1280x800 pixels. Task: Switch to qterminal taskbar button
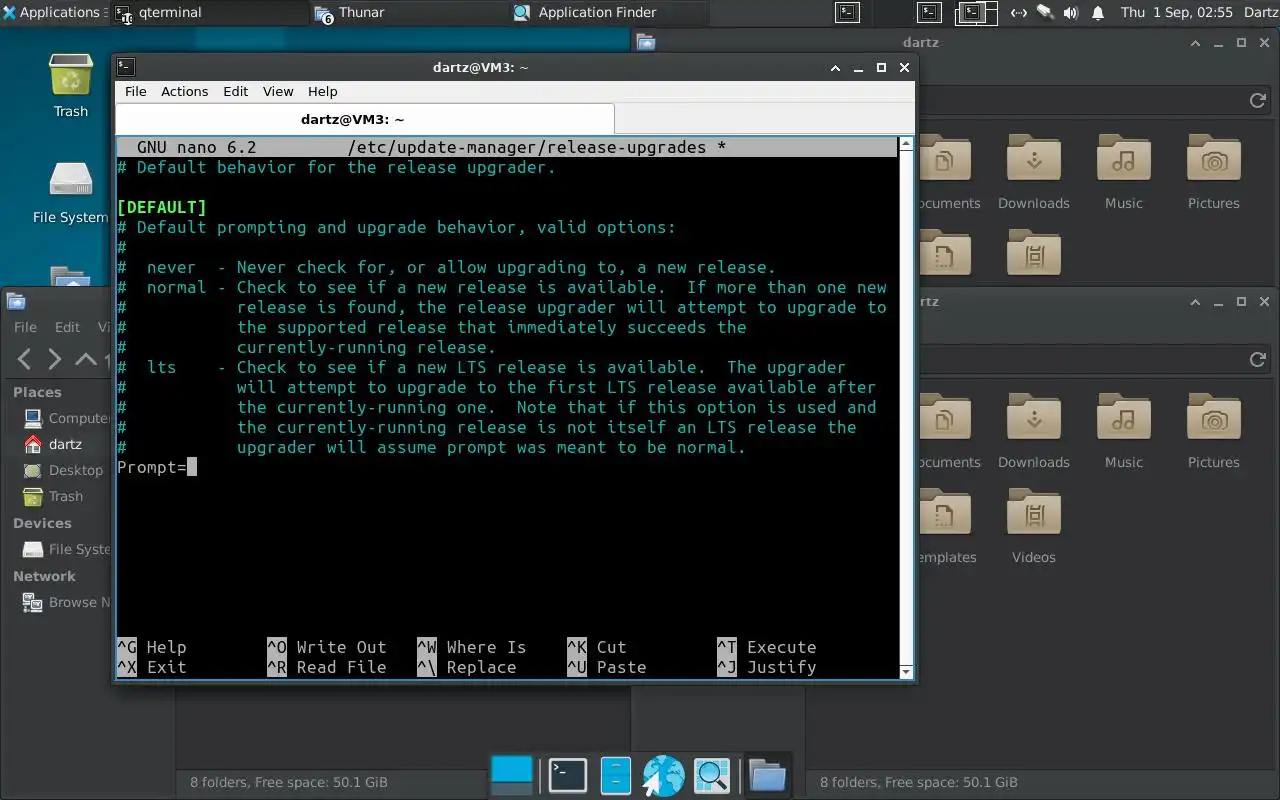tap(210, 13)
